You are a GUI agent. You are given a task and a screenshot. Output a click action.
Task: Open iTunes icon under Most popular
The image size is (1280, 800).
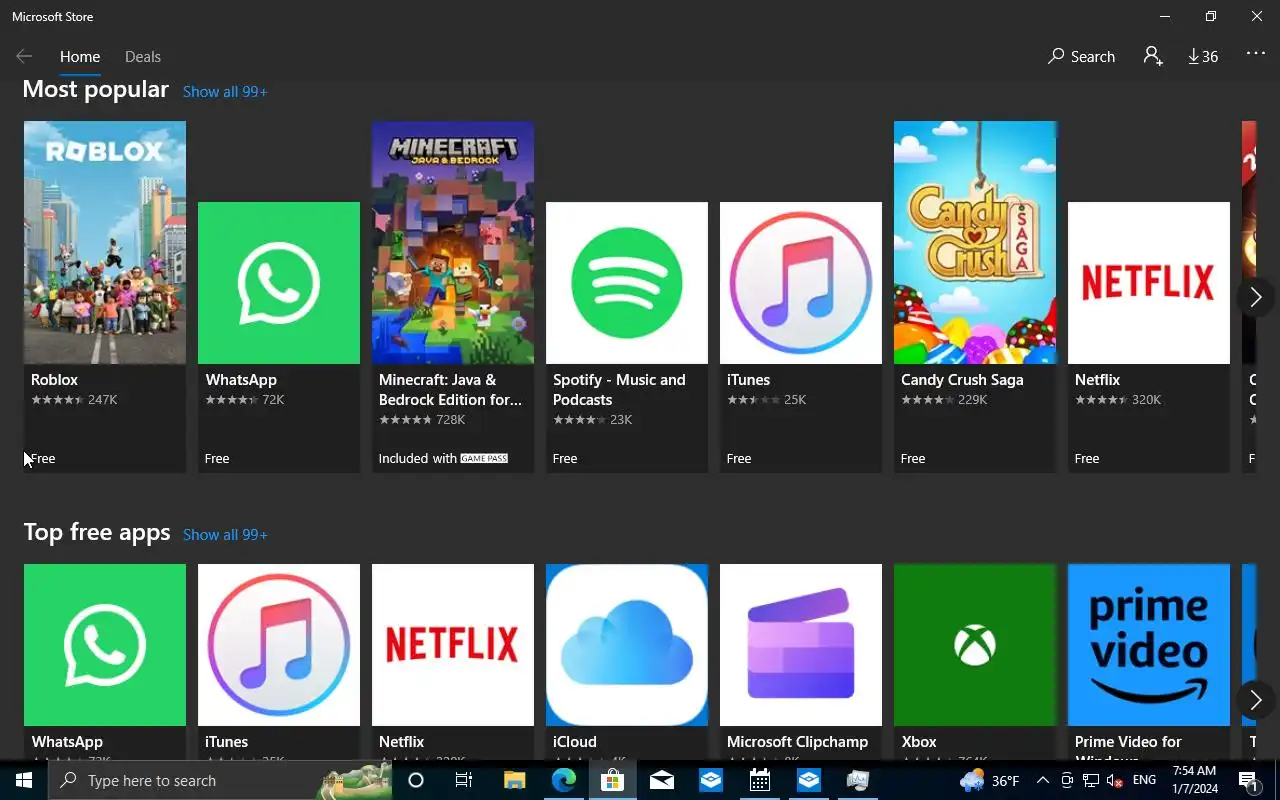pos(801,283)
